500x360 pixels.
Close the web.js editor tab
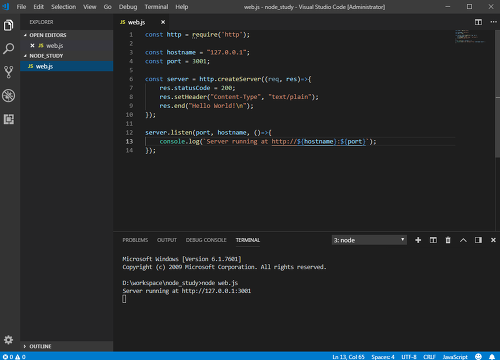pyautogui.click(x=163, y=22)
